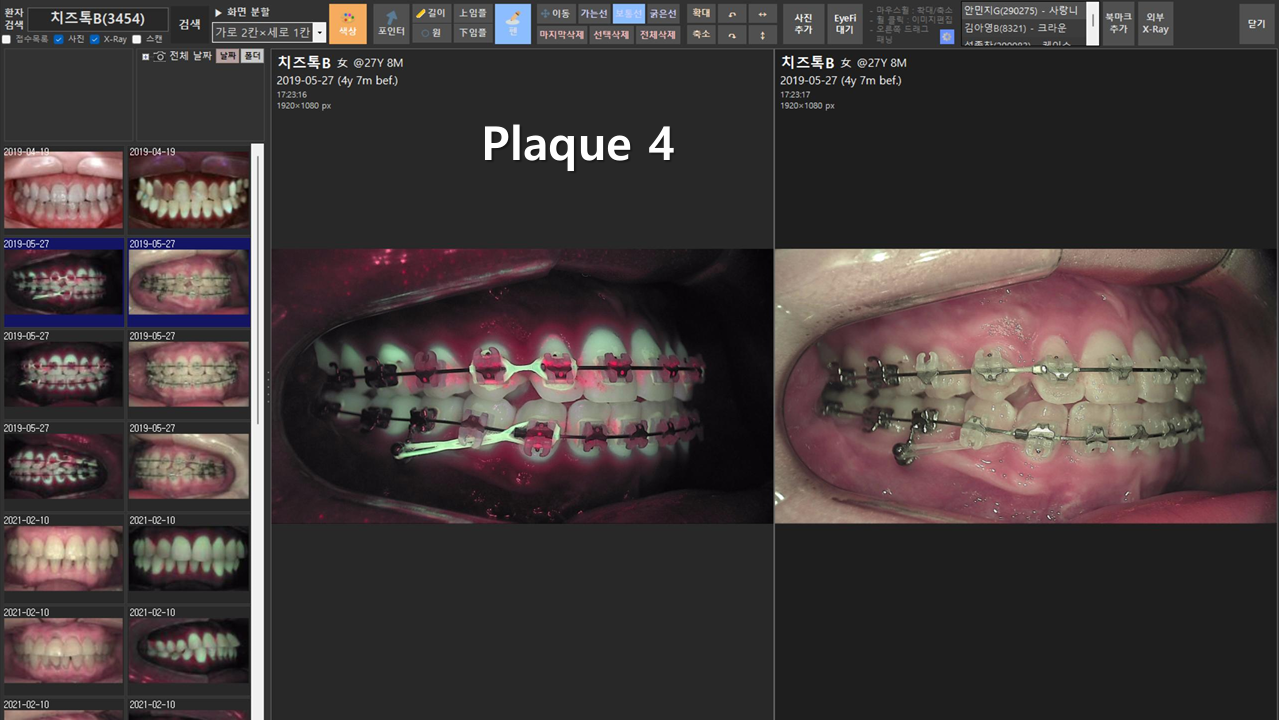Click the camera icon beside 전체 날짜
Image resolution: width=1279 pixels, height=720 pixels.
pyautogui.click(x=160, y=56)
